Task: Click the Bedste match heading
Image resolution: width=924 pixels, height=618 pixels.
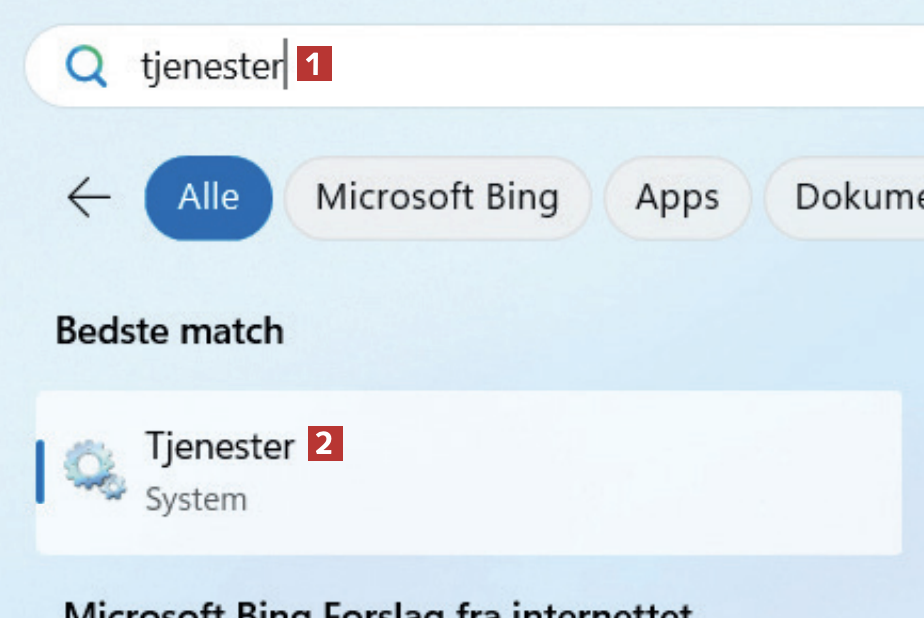Action: tap(170, 331)
